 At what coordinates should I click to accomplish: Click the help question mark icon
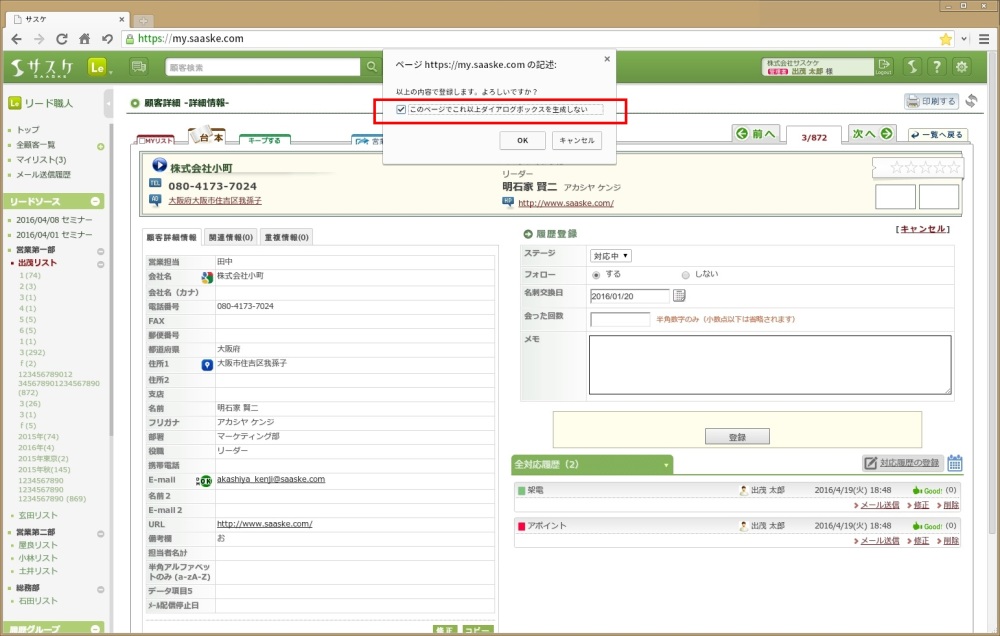(x=937, y=67)
